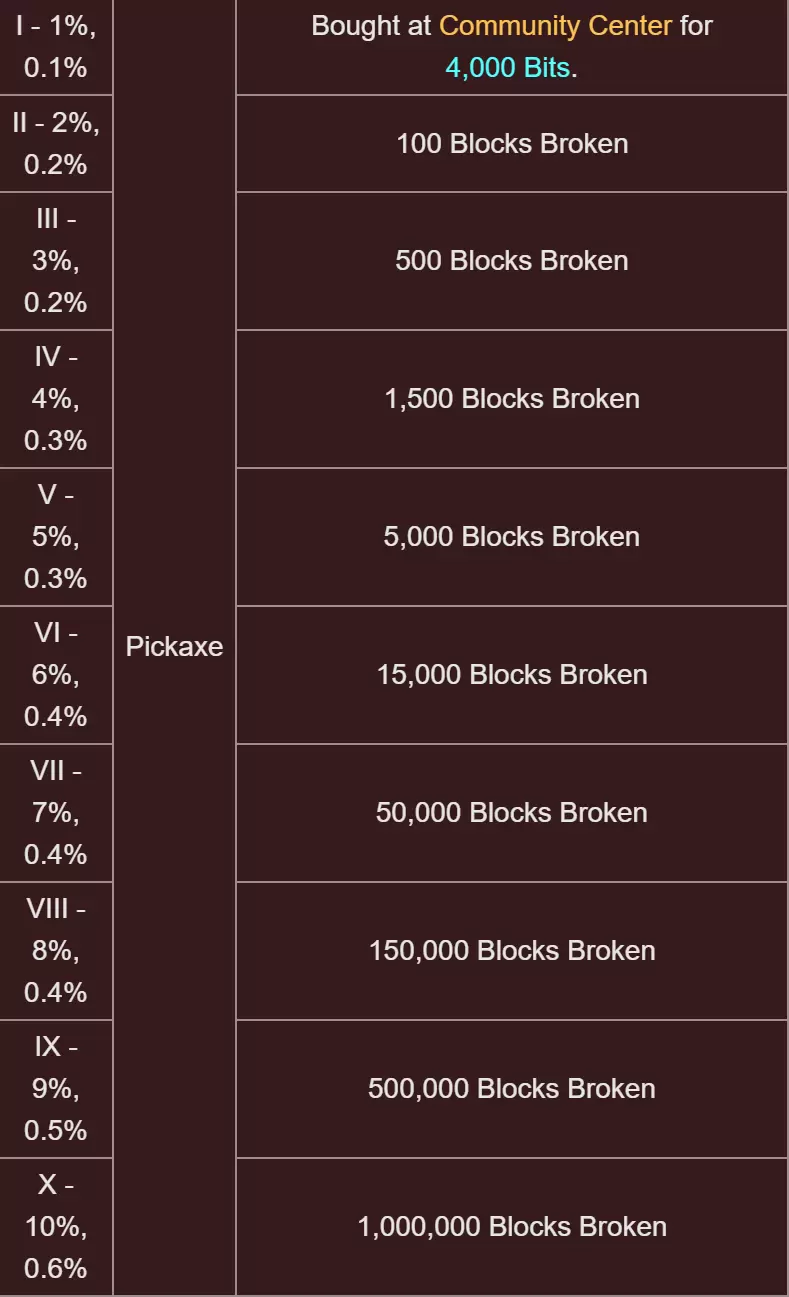Open the Community Center link
This screenshot has width=789, height=1297.
pos(555,26)
